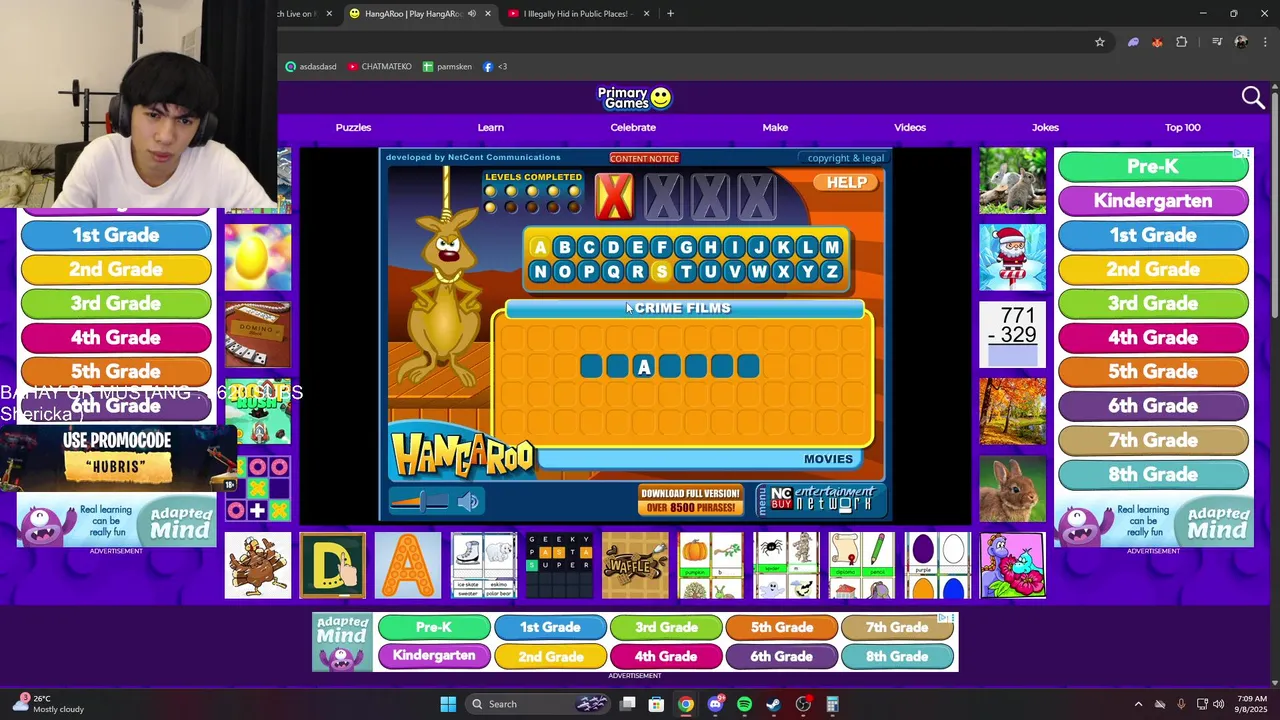Click Kindergarten in the bottom banner ad
This screenshot has width=1280, height=720.
(434, 656)
